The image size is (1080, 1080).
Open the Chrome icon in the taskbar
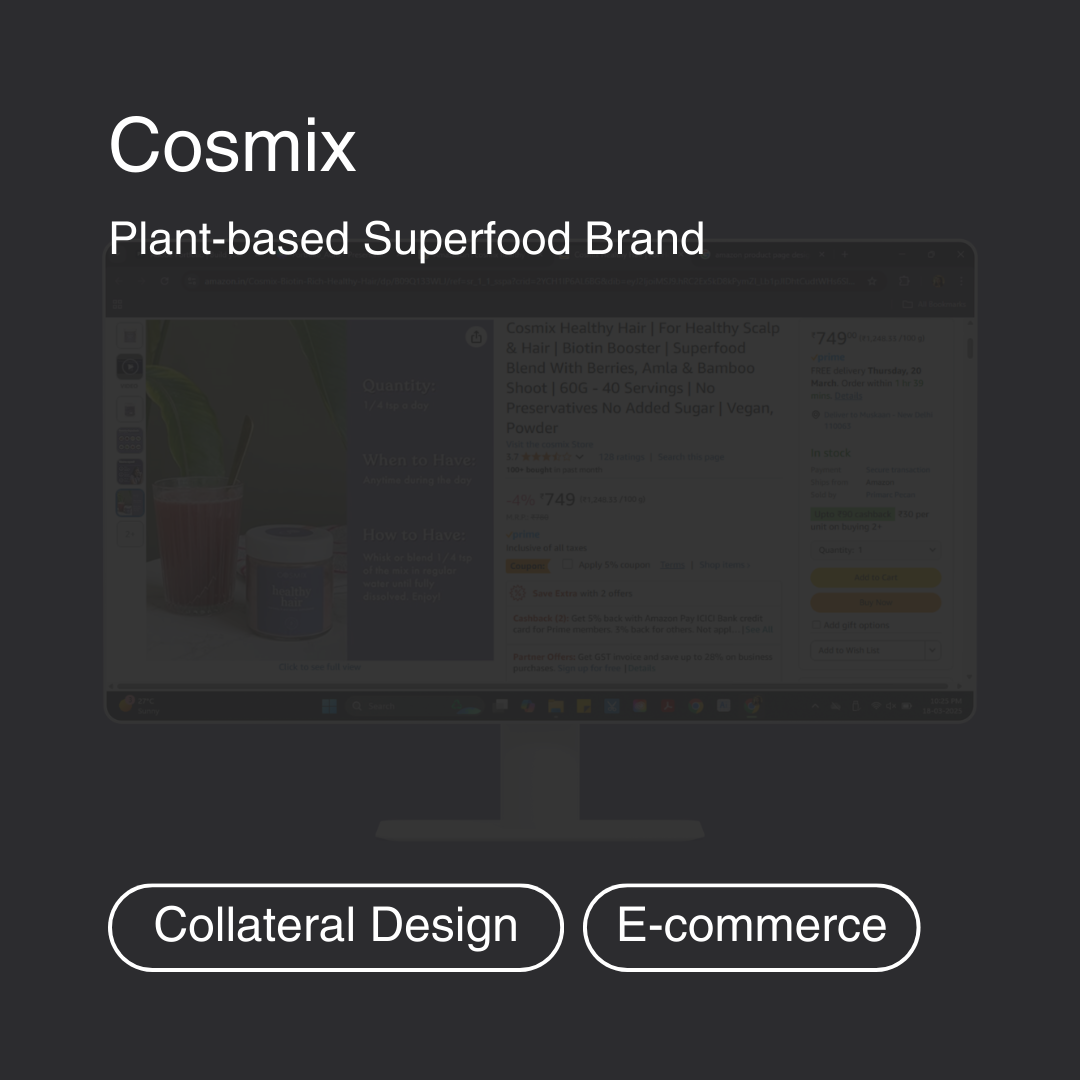pos(696,706)
